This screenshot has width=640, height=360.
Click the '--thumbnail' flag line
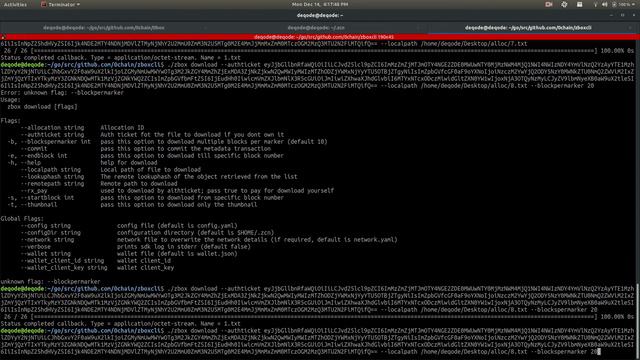tap(132, 204)
